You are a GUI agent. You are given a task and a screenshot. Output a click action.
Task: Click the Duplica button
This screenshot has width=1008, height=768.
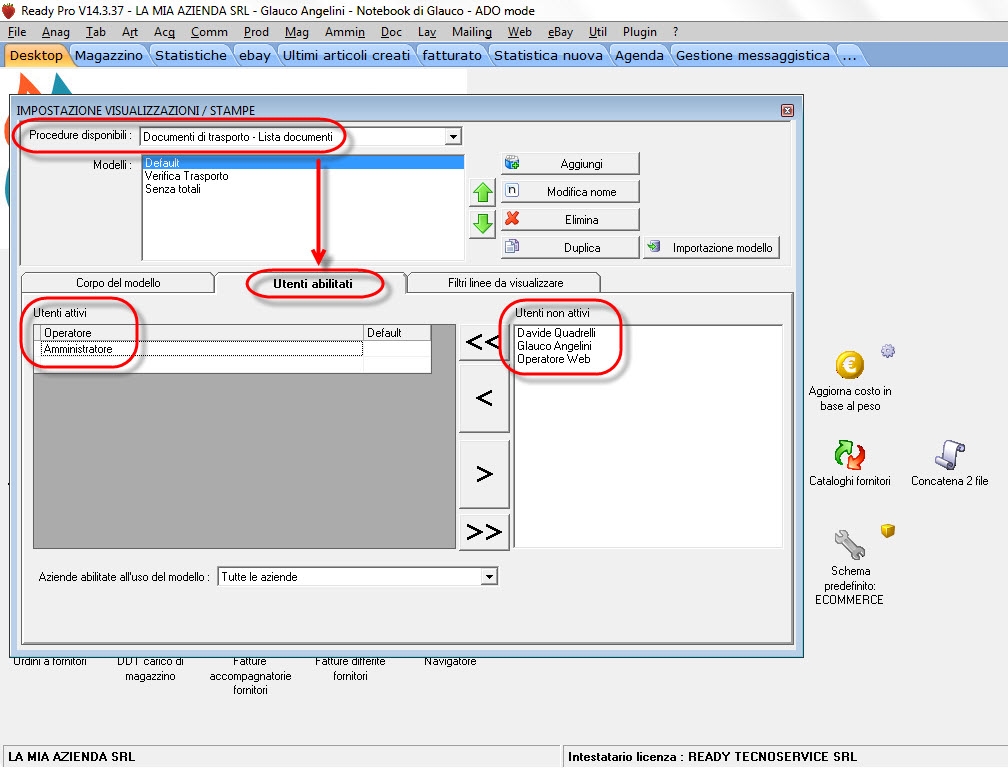[570, 247]
